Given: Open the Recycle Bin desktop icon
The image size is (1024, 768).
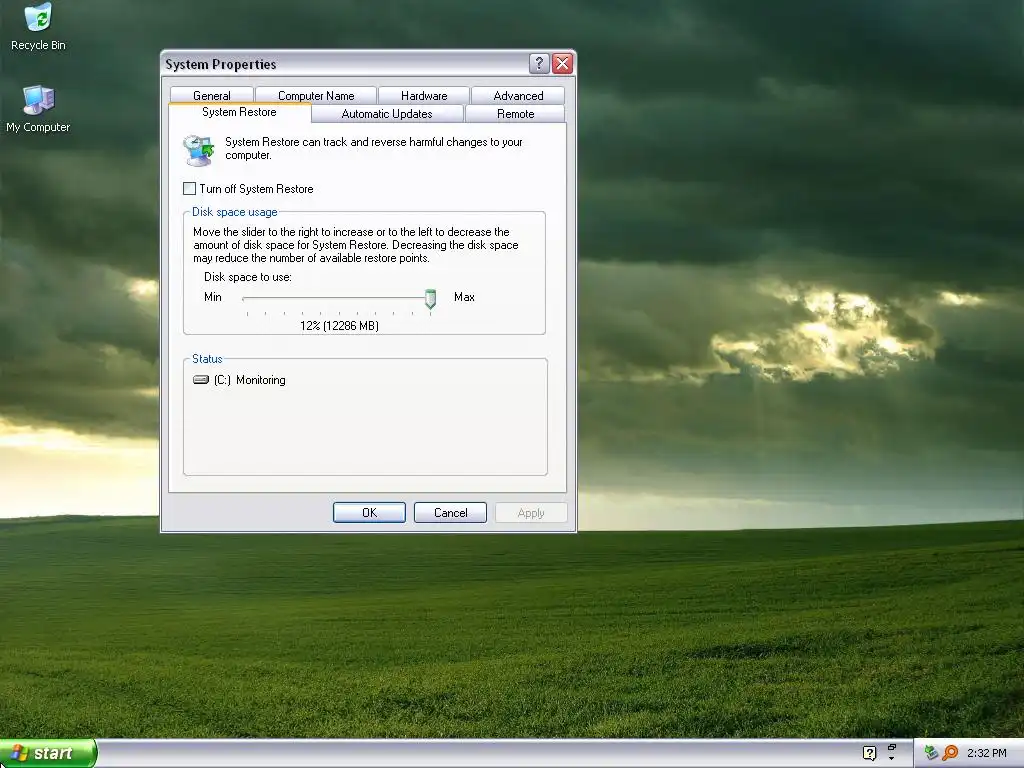Looking at the screenshot, I should click(38, 26).
